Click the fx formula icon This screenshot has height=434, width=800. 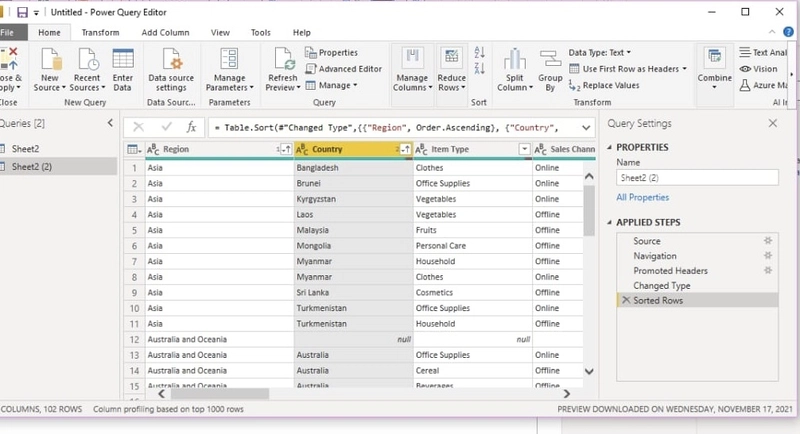click(191, 127)
